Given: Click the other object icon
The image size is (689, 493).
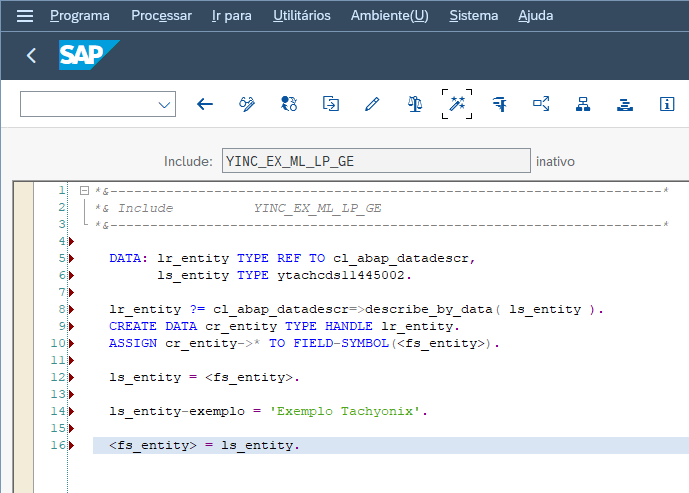Looking at the screenshot, I should [x=330, y=104].
